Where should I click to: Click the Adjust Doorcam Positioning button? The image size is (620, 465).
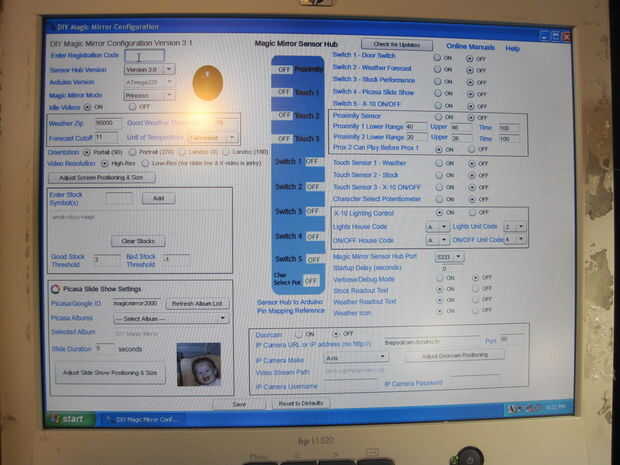pyautogui.click(x=455, y=355)
